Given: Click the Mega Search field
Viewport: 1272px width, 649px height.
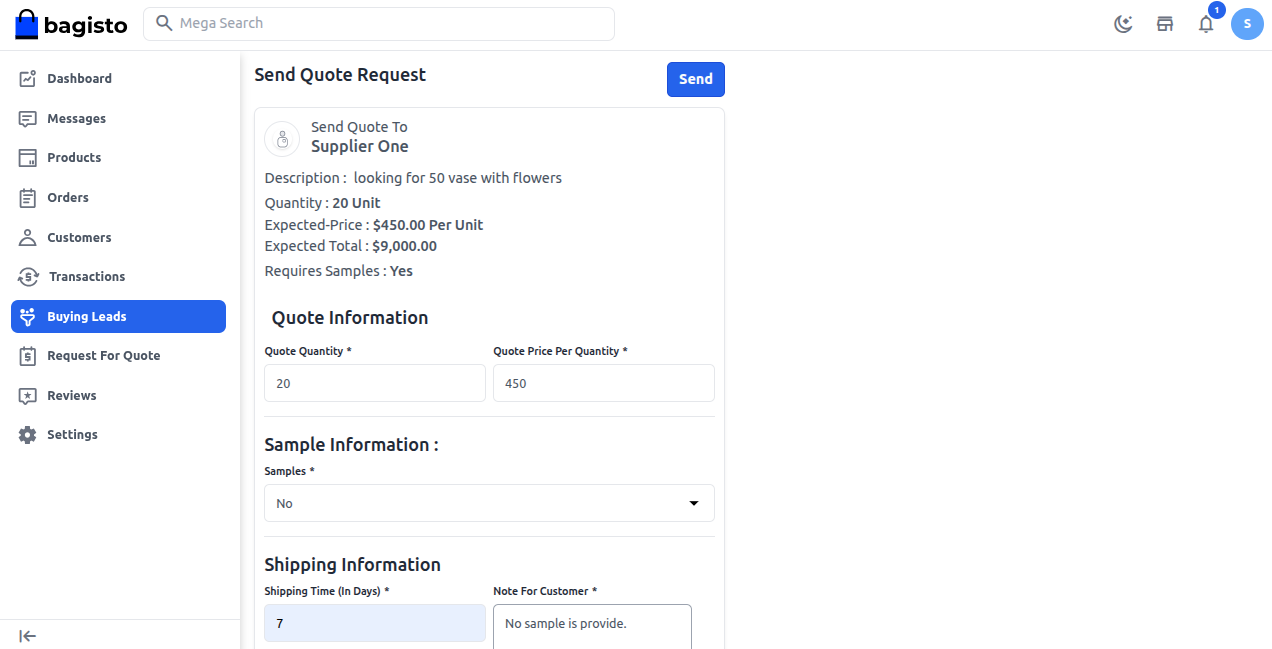Looking at the screenshot, I should coord(378,23).
